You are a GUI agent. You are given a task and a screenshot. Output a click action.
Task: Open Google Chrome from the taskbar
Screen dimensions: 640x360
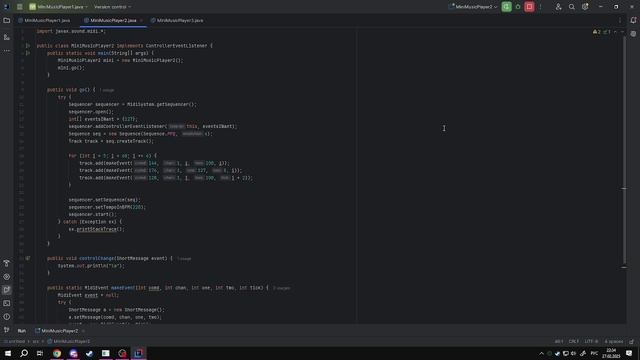[x=57, y=353]
